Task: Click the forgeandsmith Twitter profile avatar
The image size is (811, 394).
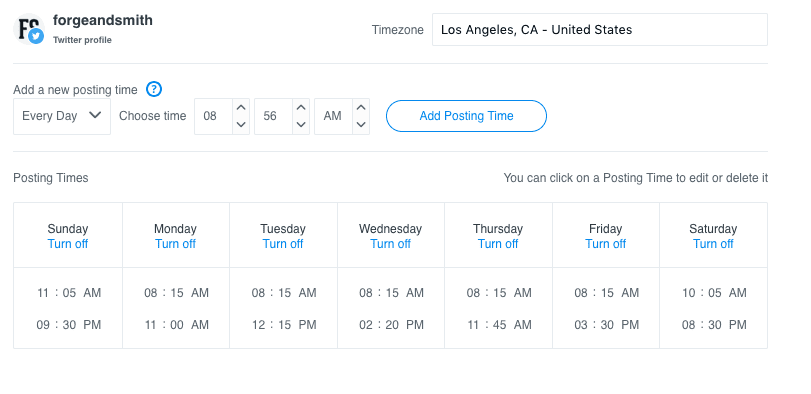Action: (x=29, y=29)
